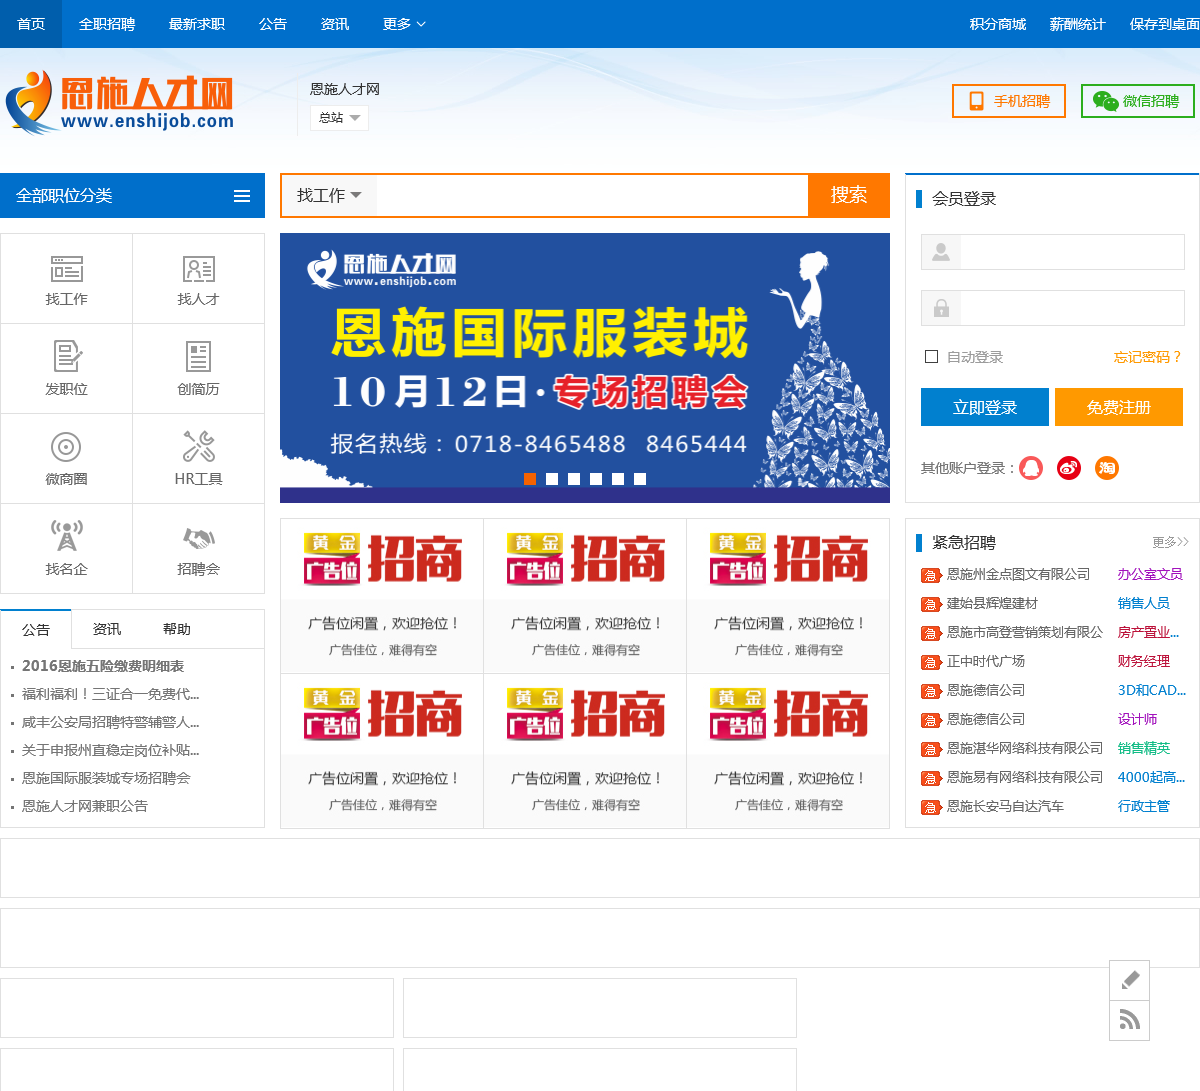Open notice 咸丰公安局招聘特警辅警人...
This screenshot has height=1091, width=1200.
click(x=111, y=722)
